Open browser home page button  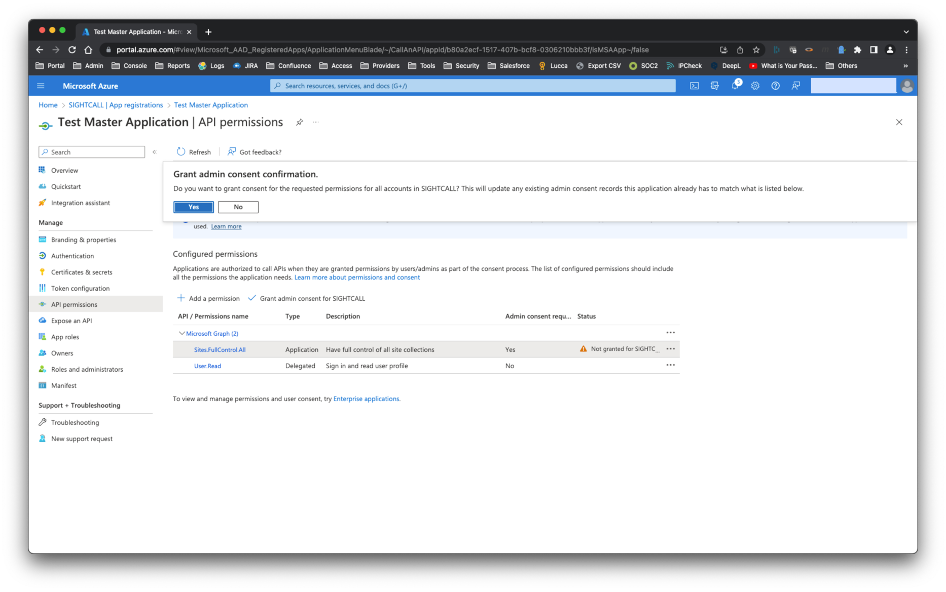88,49
